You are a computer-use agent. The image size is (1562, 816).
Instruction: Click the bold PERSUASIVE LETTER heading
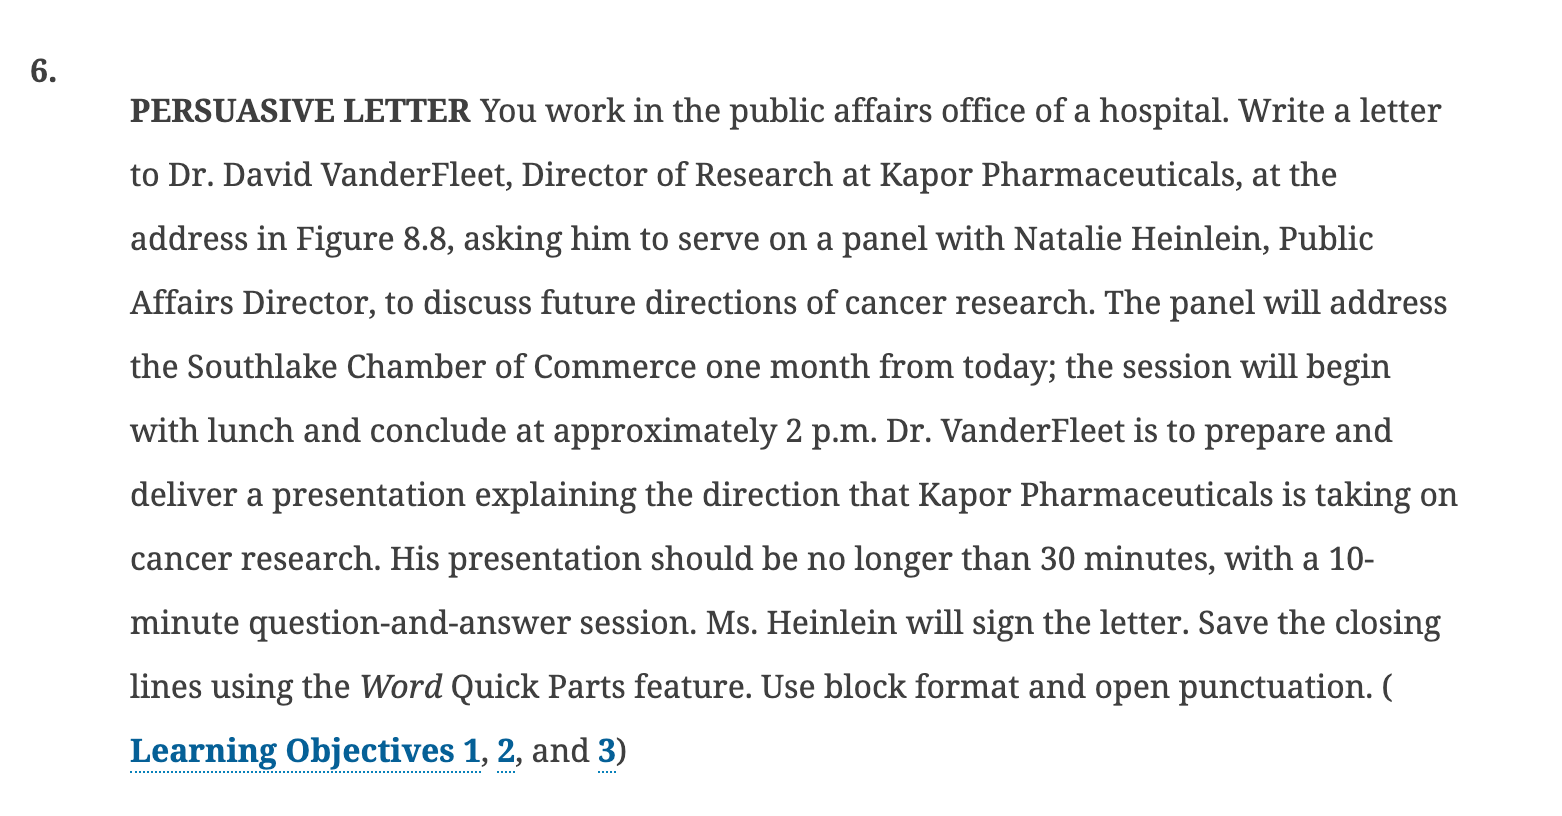[300, 111]
